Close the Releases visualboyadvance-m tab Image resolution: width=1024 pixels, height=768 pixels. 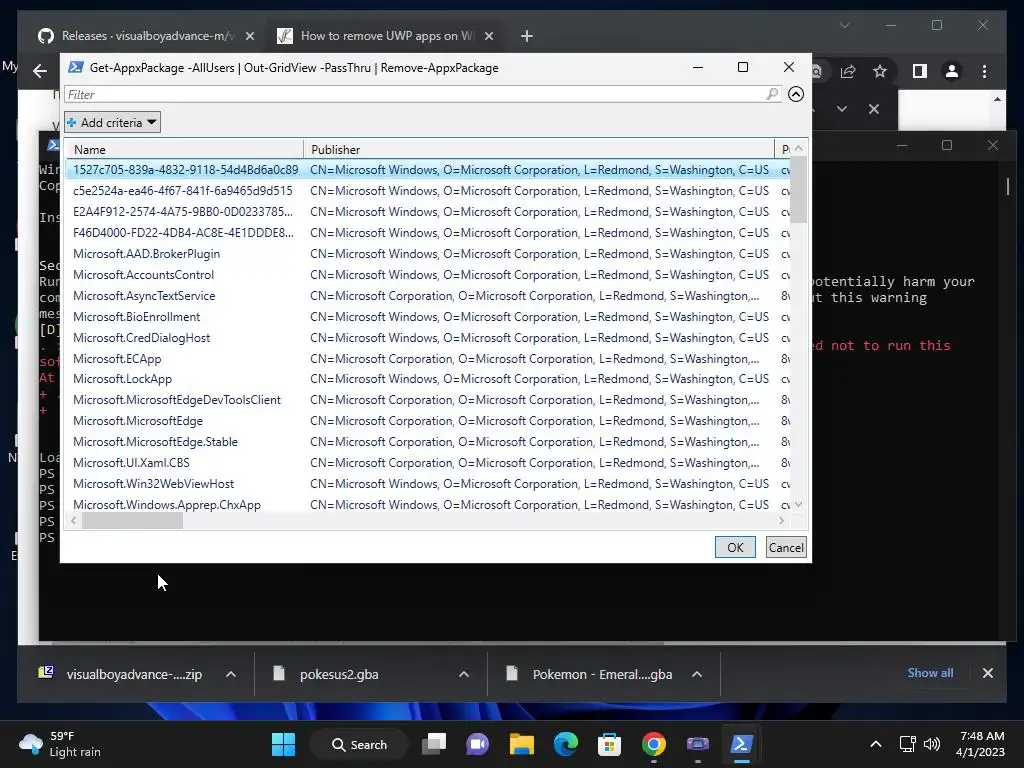click(x=249, y=36)
